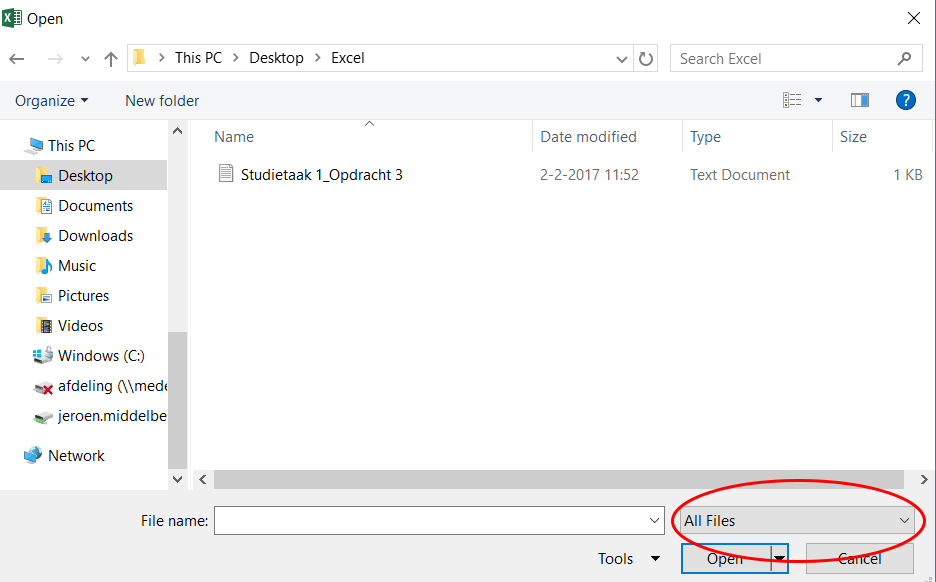Toggle the preview pane icon
The width and height of the screenshot is (936, 582).
click(x=859, y=100)
